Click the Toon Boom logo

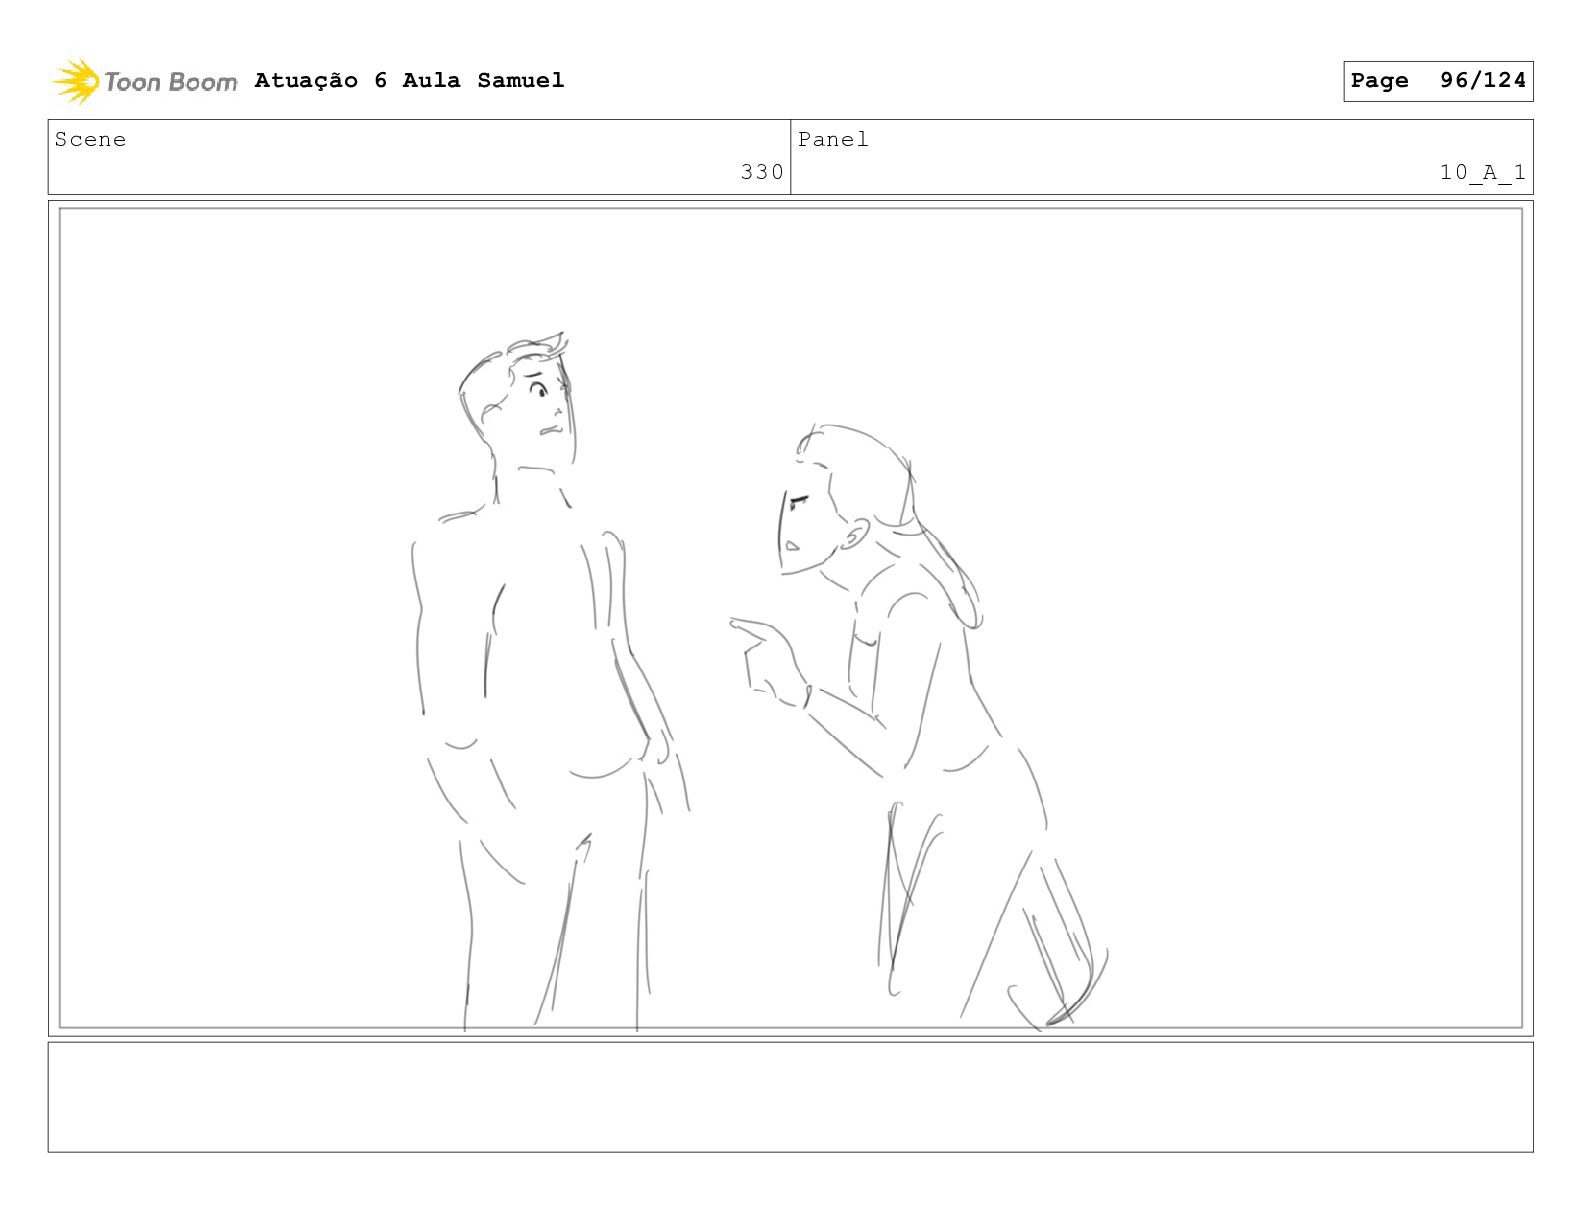click(144, 81)
